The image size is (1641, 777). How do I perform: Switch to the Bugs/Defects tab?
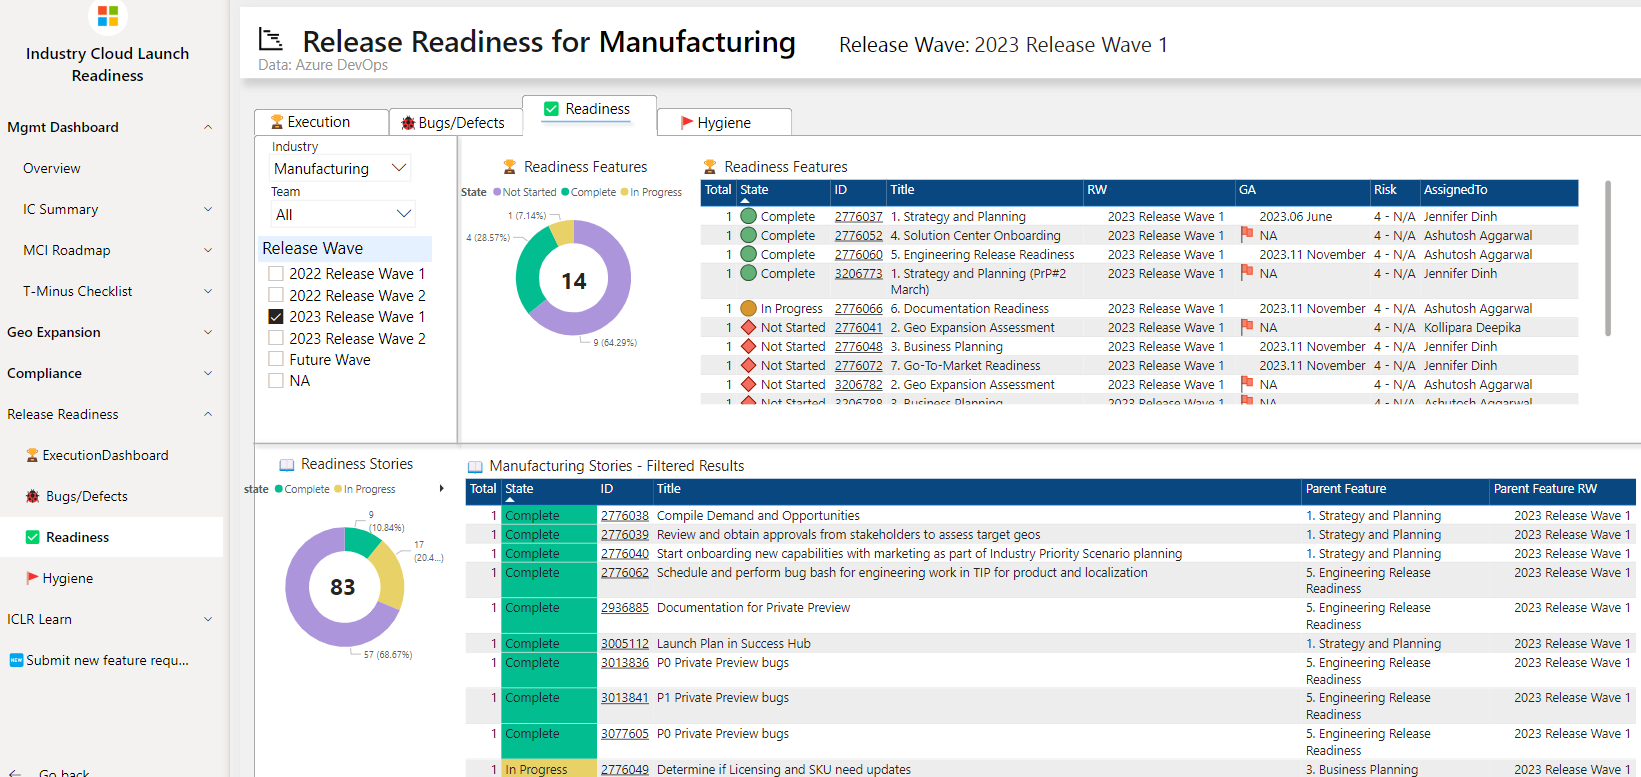pos(455,122)
